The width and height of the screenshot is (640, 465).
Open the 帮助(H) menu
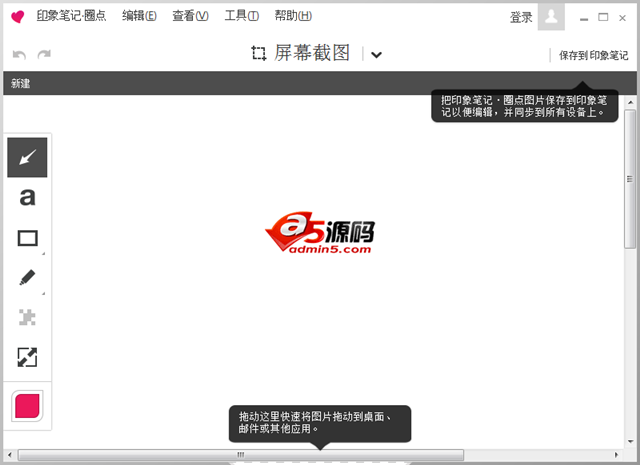tap(293, 16)
